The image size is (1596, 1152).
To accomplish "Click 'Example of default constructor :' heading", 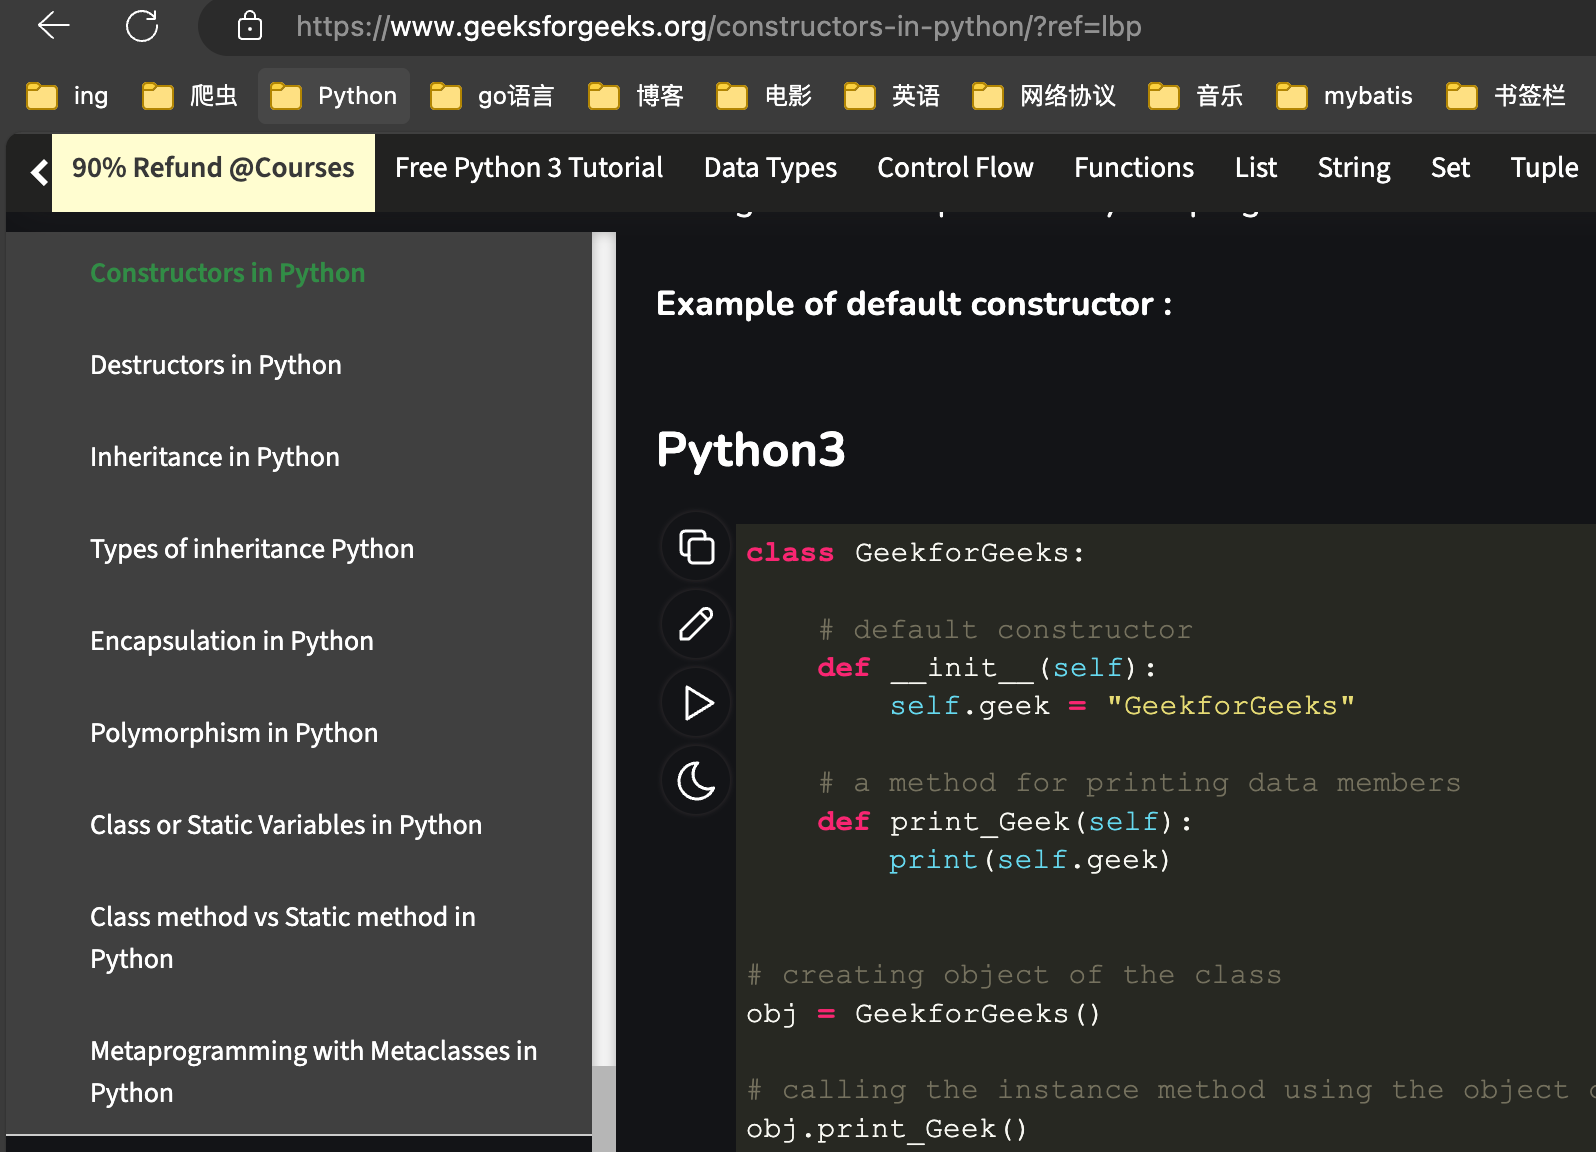I will click(x=914, y=304).
